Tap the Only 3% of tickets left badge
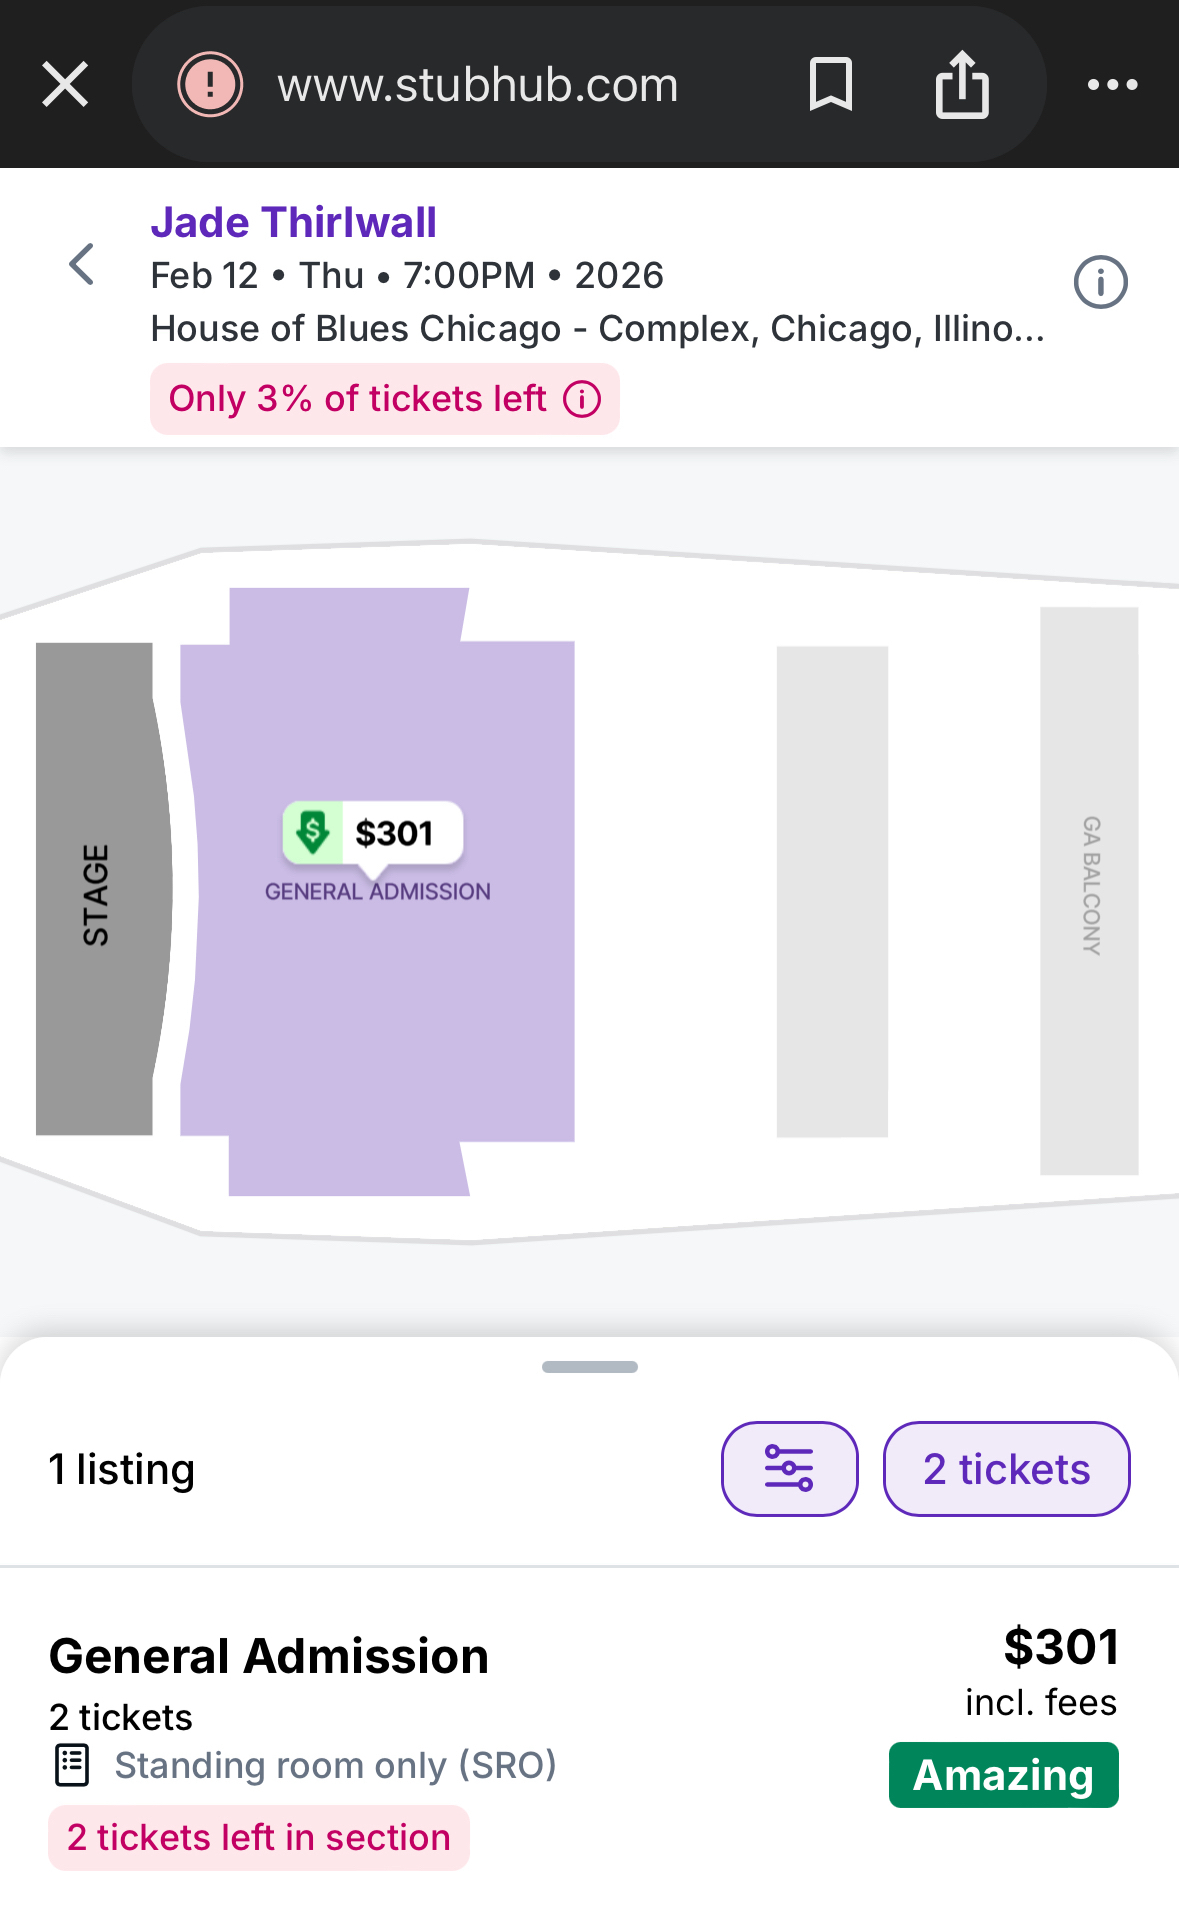The height and width of the screenshot is (1910, 1179). 358,399
